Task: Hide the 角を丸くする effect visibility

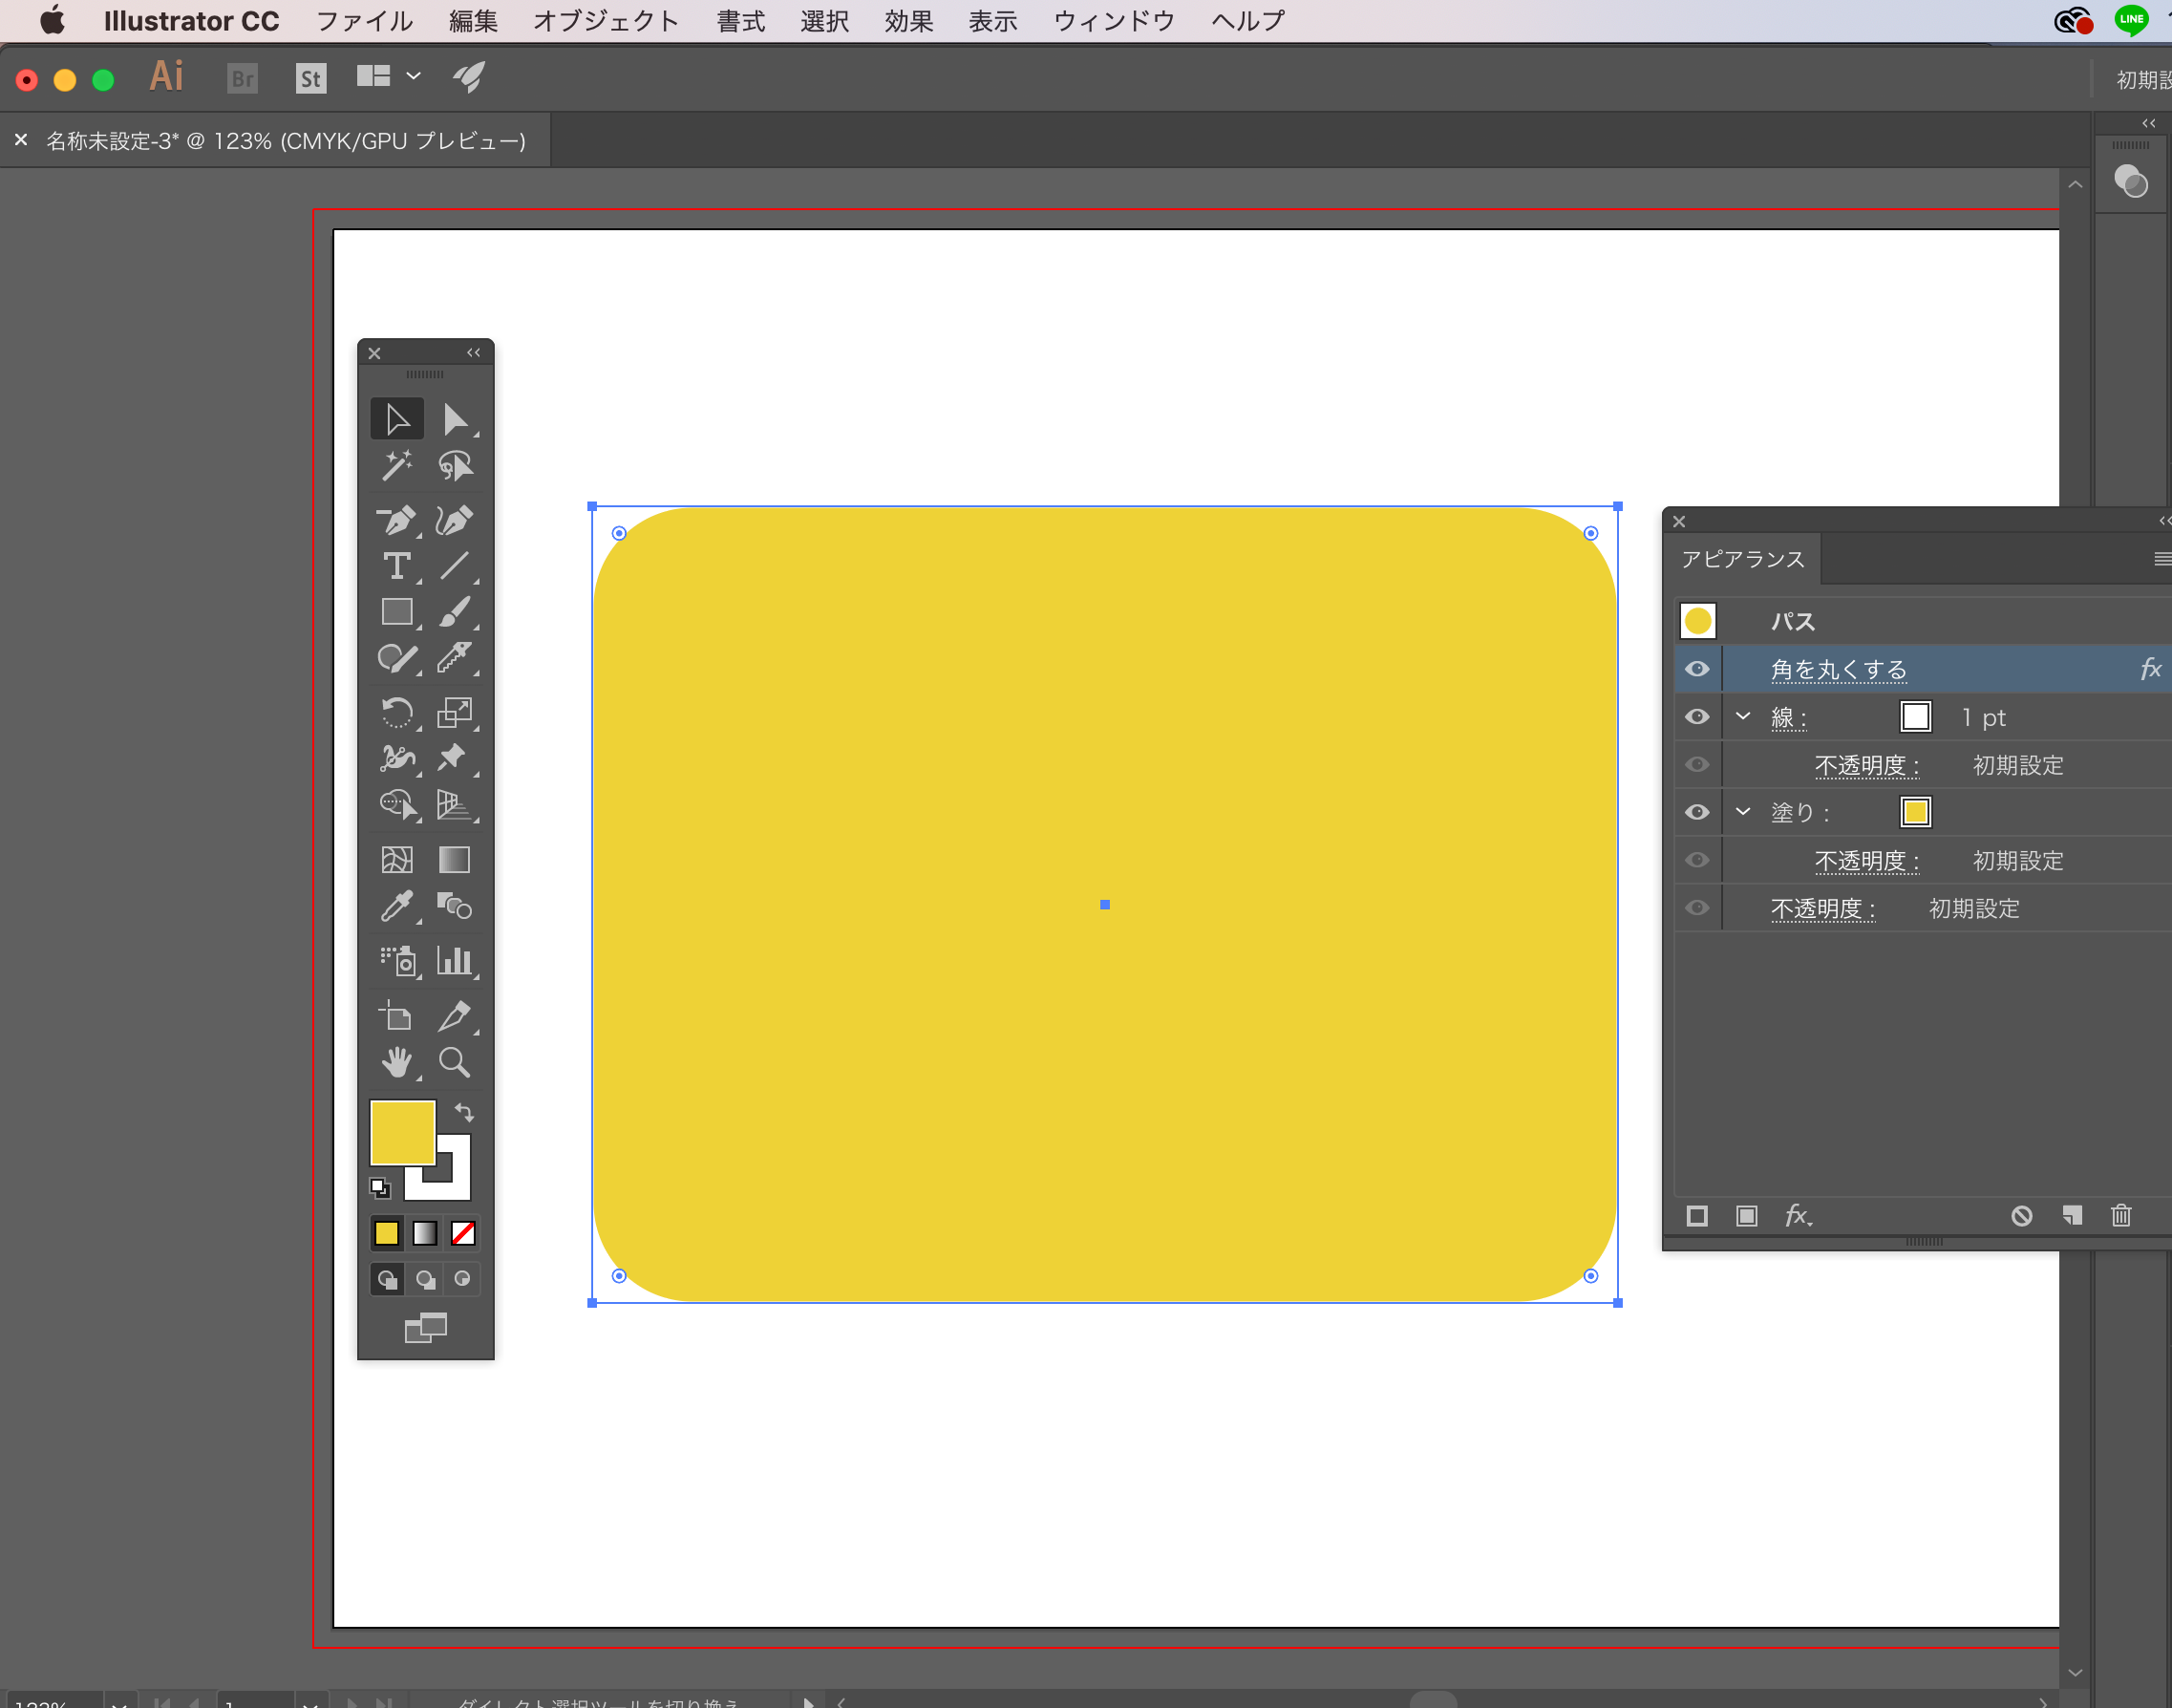Action: pyautogui.click(x=1697, y=669)
